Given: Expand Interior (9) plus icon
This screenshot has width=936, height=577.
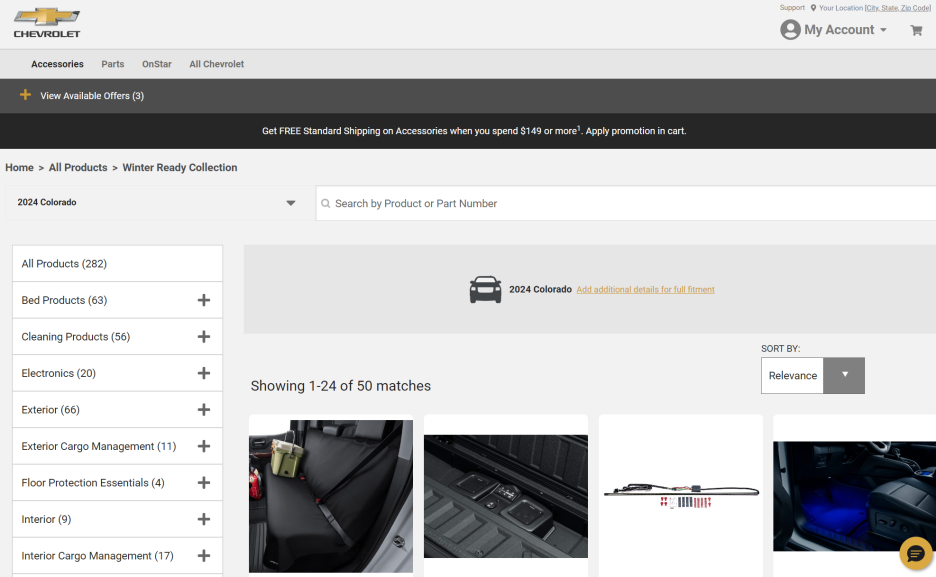Looking at the screenshot, I should [204, 519].
